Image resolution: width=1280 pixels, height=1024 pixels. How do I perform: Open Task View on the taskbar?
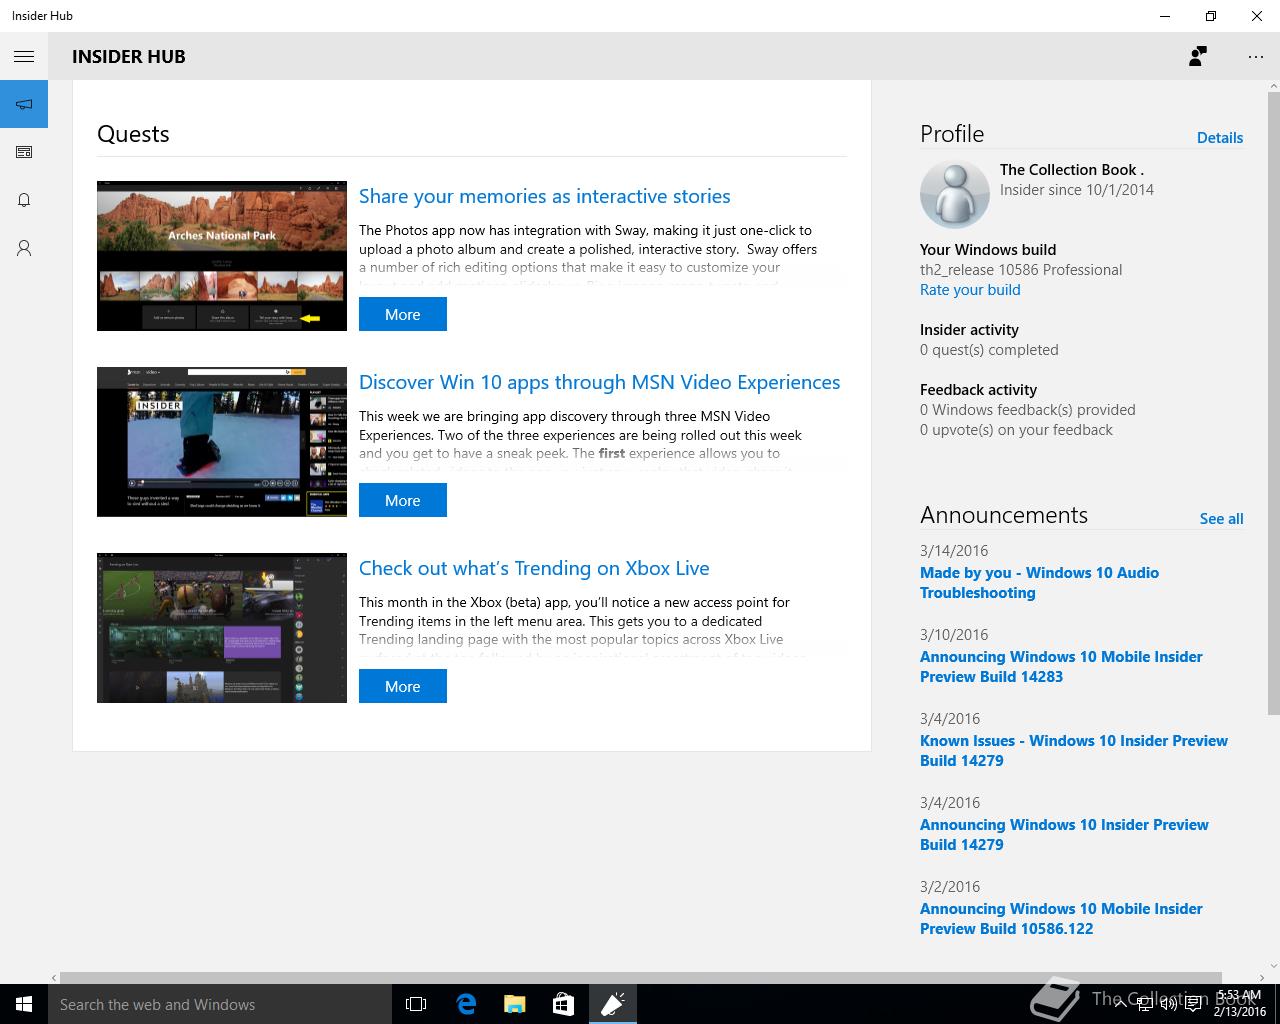(416, 1004)
